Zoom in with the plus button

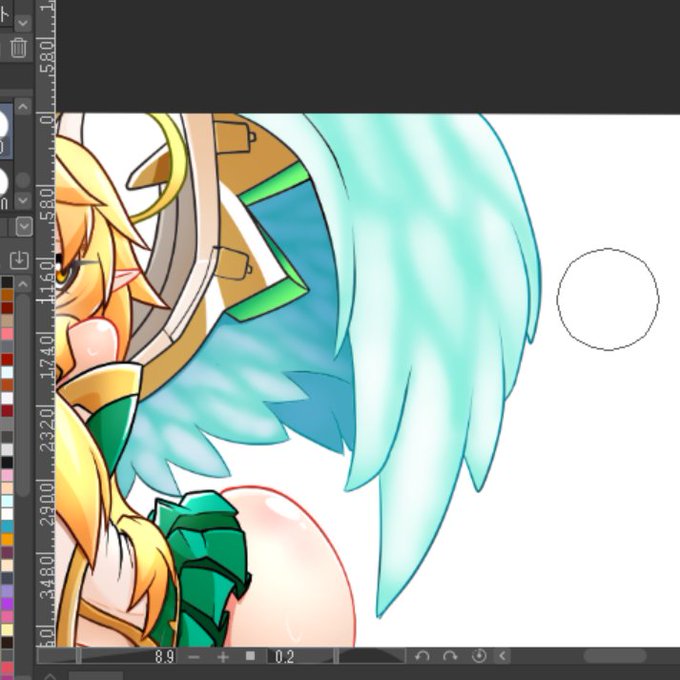click(x=222, y=657)
